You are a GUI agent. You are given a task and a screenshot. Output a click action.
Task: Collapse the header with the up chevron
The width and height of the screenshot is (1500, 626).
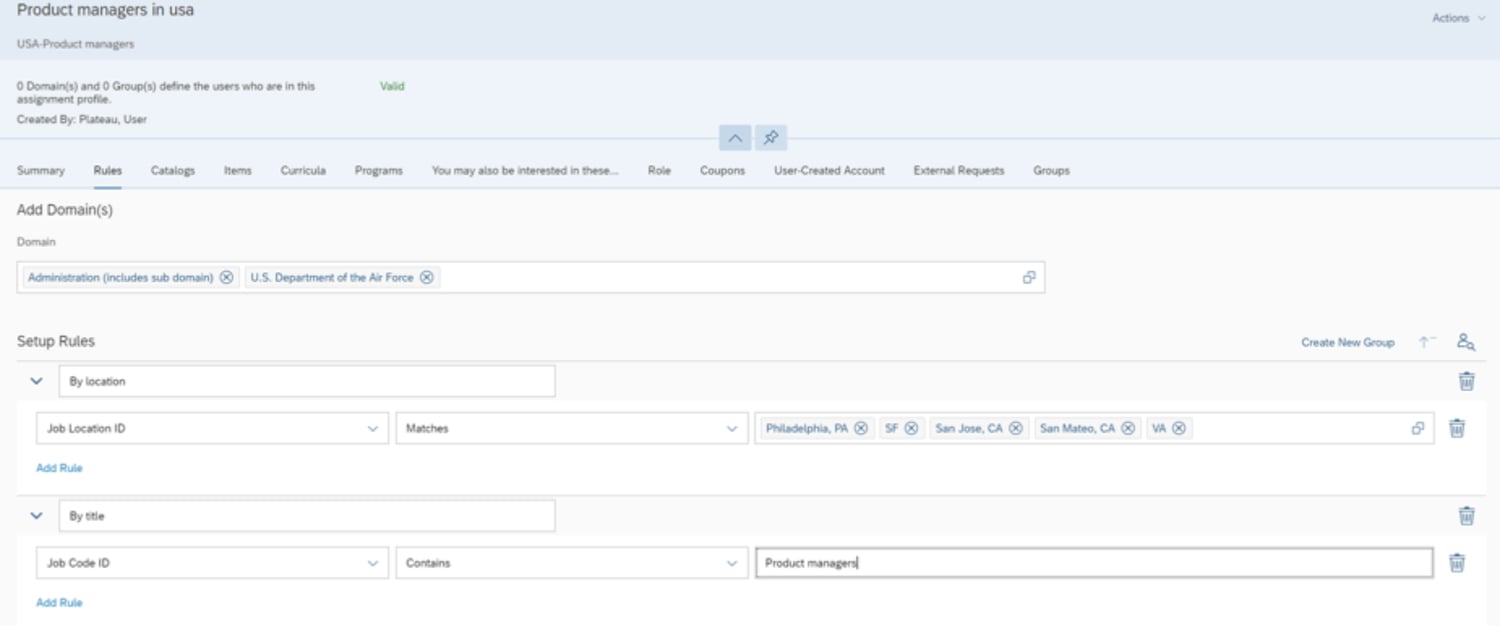[734, 138]
